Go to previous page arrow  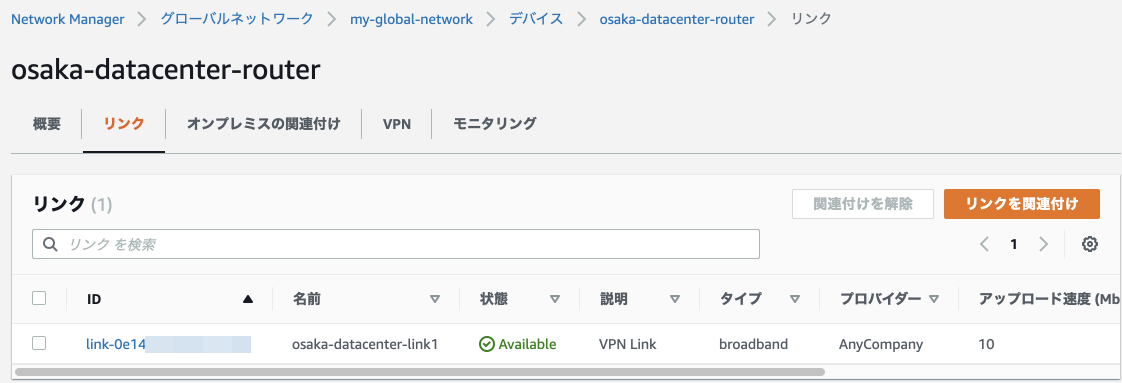(x=985, y=244)
